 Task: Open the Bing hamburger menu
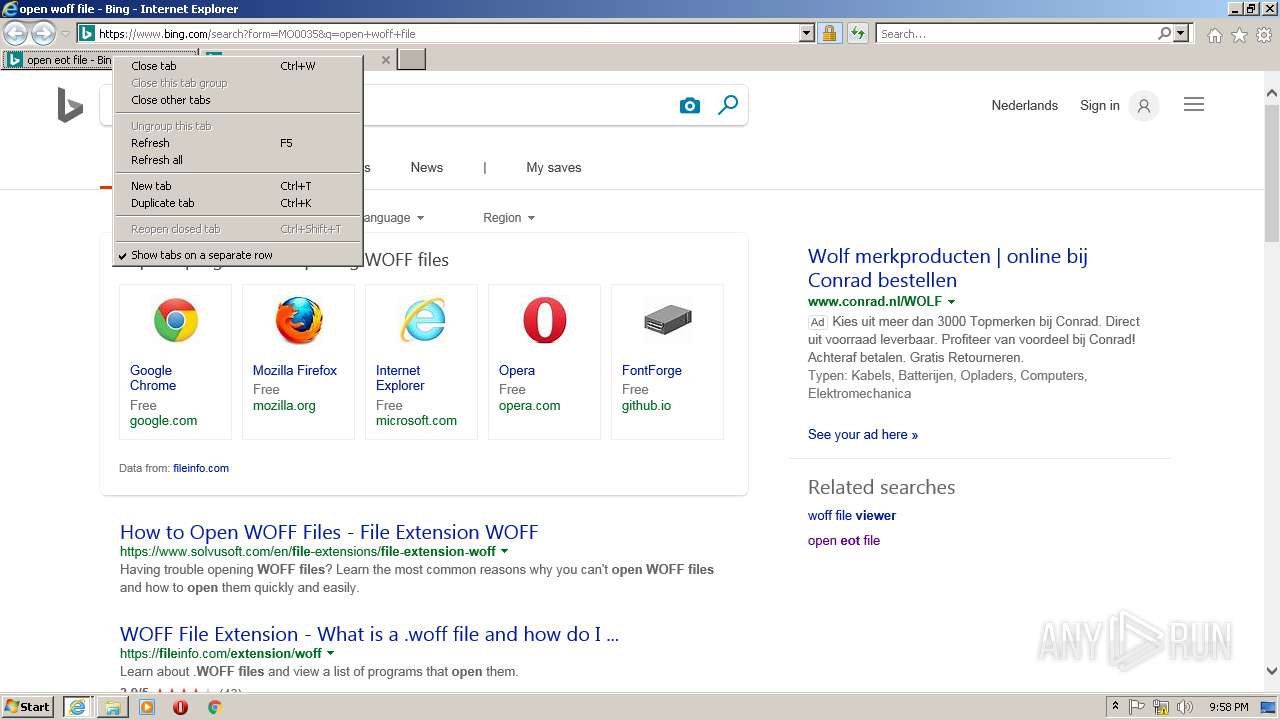click(1194, 104)
